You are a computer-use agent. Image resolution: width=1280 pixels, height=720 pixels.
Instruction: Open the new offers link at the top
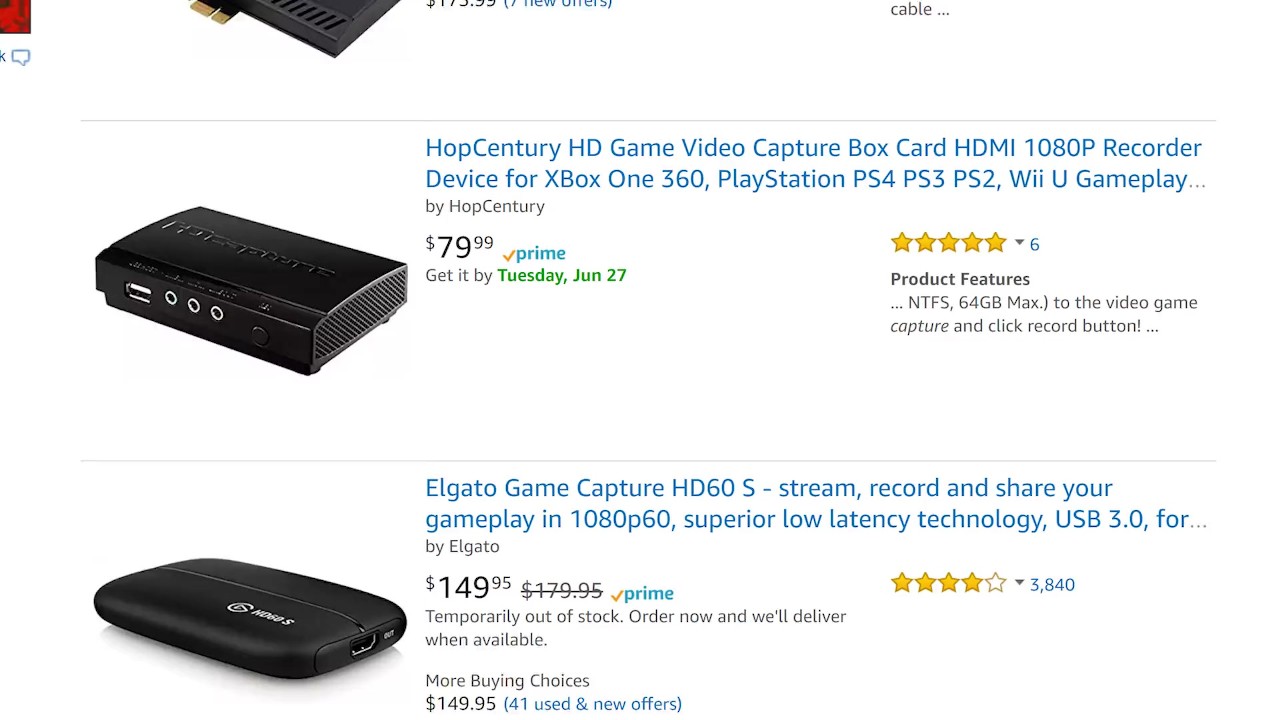[558, 4]
